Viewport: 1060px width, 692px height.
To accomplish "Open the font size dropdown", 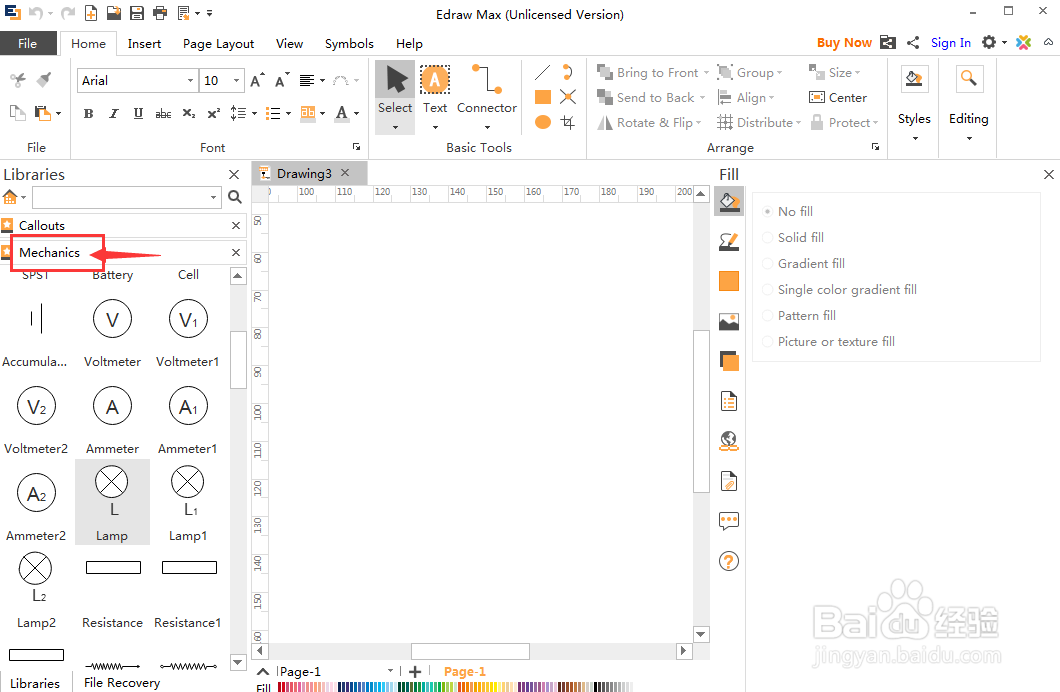I will [236, 80].
